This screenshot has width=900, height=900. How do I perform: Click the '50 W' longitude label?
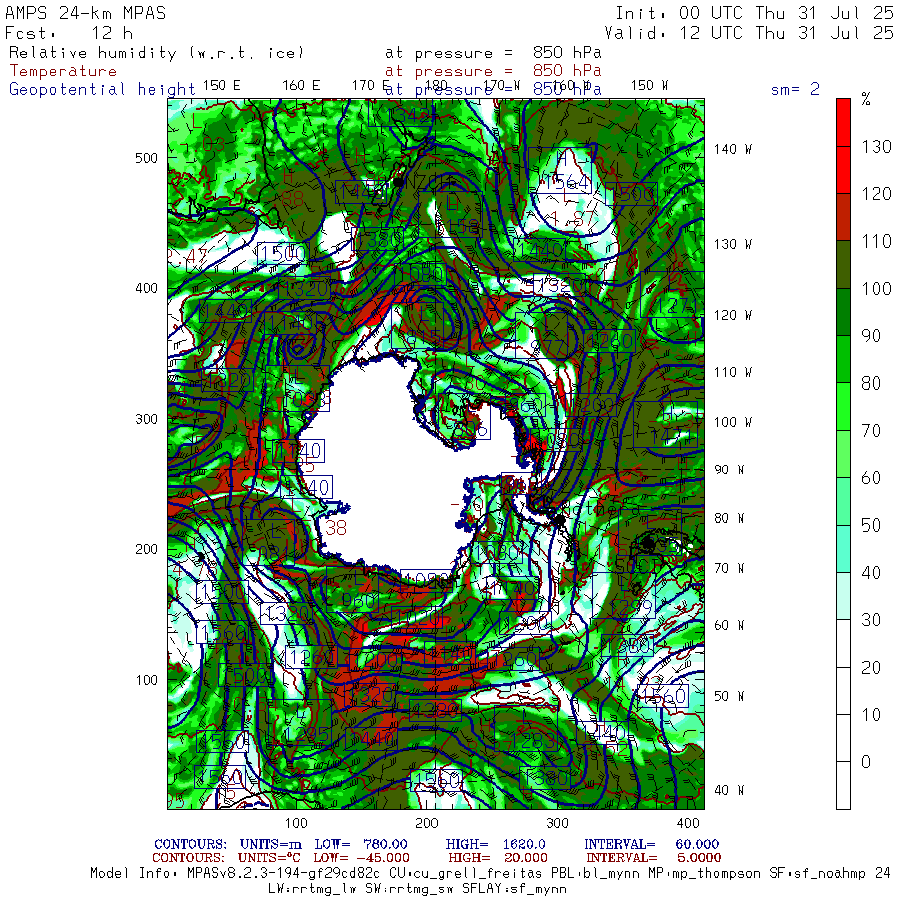coord(729,696)
